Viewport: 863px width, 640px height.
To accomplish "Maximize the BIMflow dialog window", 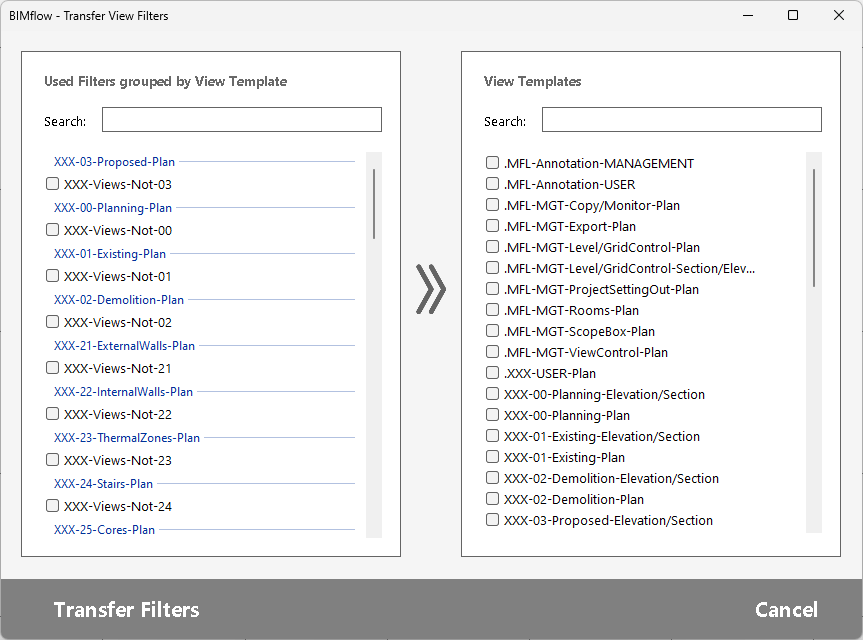I will pos(793,15).
